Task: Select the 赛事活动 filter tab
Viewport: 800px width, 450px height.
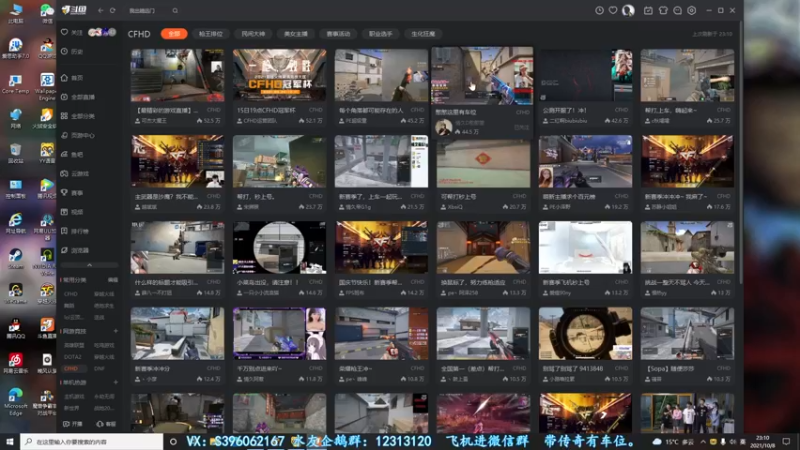Action: tap(338, 34)
